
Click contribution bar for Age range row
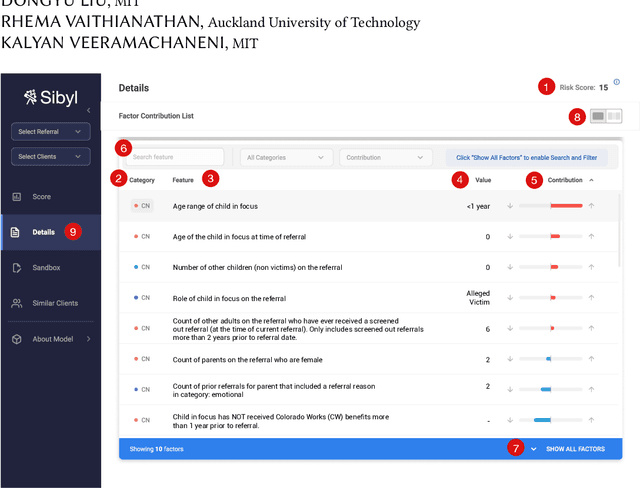(565, 206)
